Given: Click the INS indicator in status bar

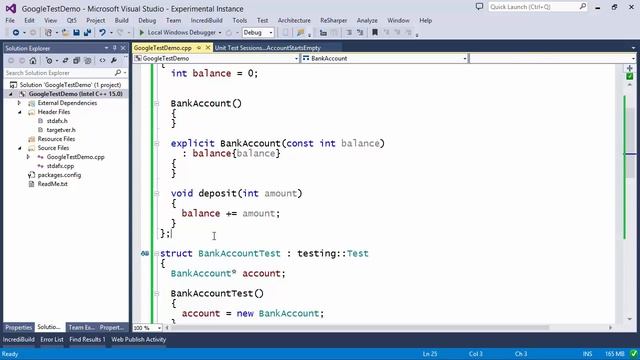Looking at the screenshot, I should click(587, 354).
